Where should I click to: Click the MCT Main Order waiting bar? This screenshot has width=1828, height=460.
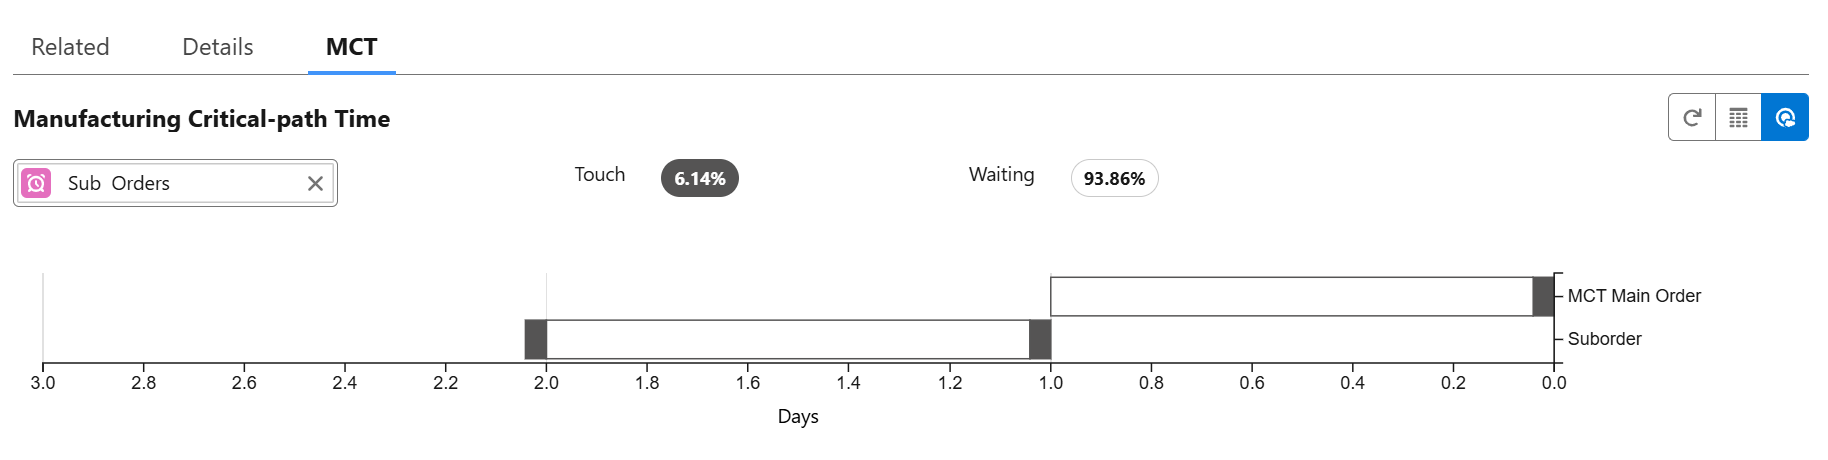[1290, 297]
